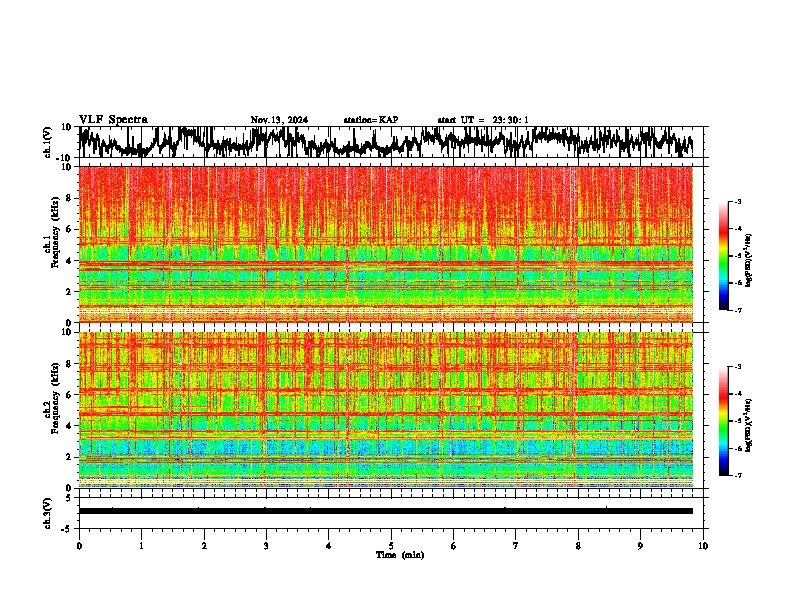Click the "6" kHz tick of ch.1 spectrogram
Viewport: 792px width, 612px height.
pyautogui.click(x=71, y=229)
